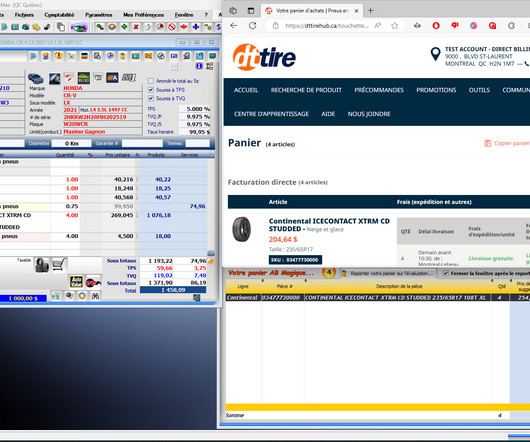Reload the dttirehub browser page
The image size is (530, 442).
pyautogui.click(x=252, y=26)
